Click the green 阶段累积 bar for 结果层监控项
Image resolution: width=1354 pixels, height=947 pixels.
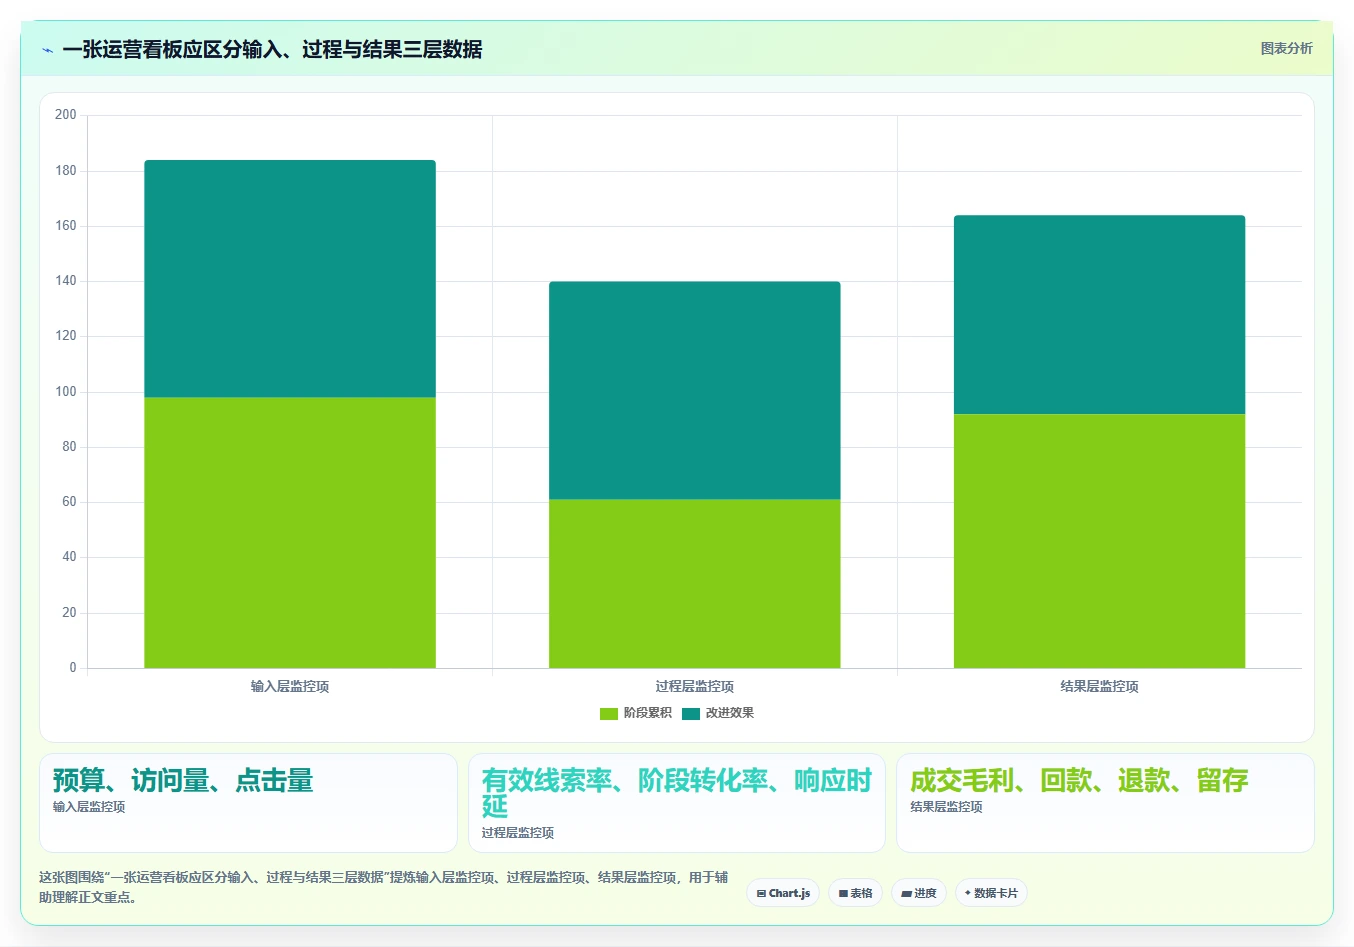click(1100, 541)
